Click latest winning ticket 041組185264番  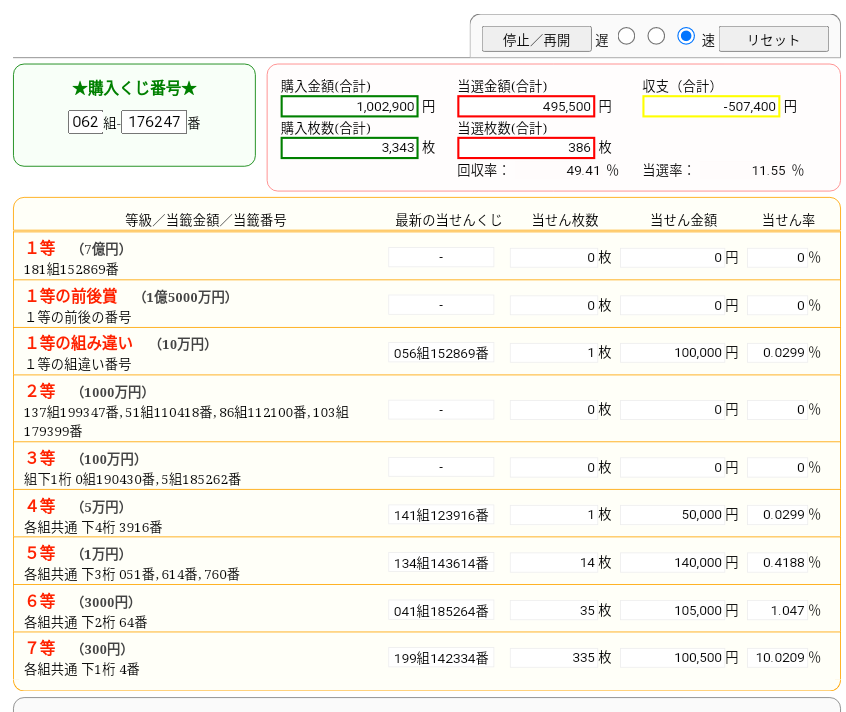[x=441, y=611]
